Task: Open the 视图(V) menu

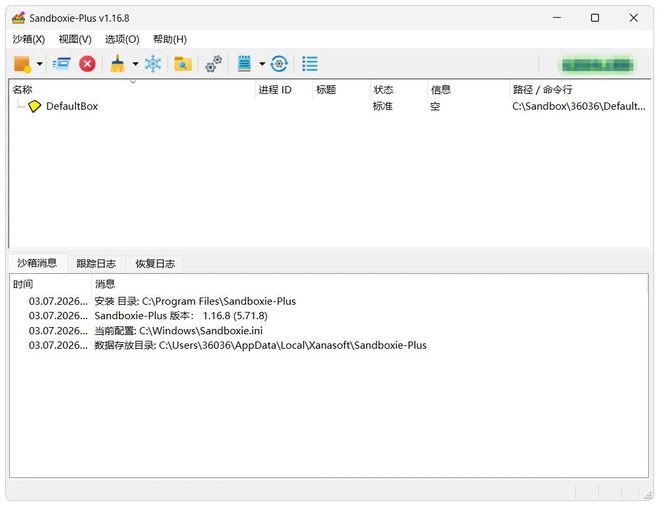Action: [75, 40]
